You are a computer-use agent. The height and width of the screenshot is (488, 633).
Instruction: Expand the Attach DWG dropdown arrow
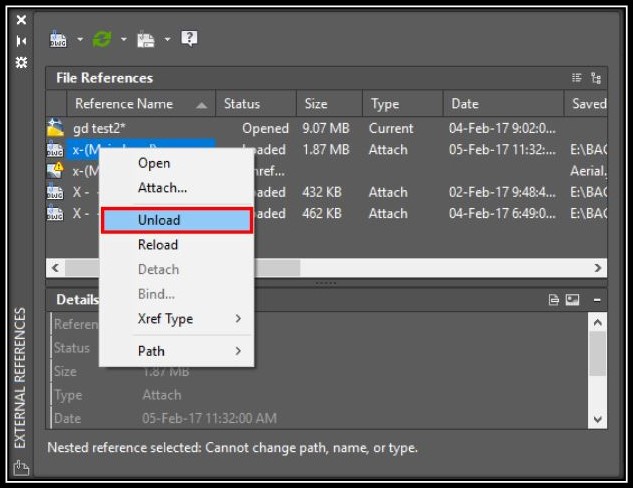point(80,39)
